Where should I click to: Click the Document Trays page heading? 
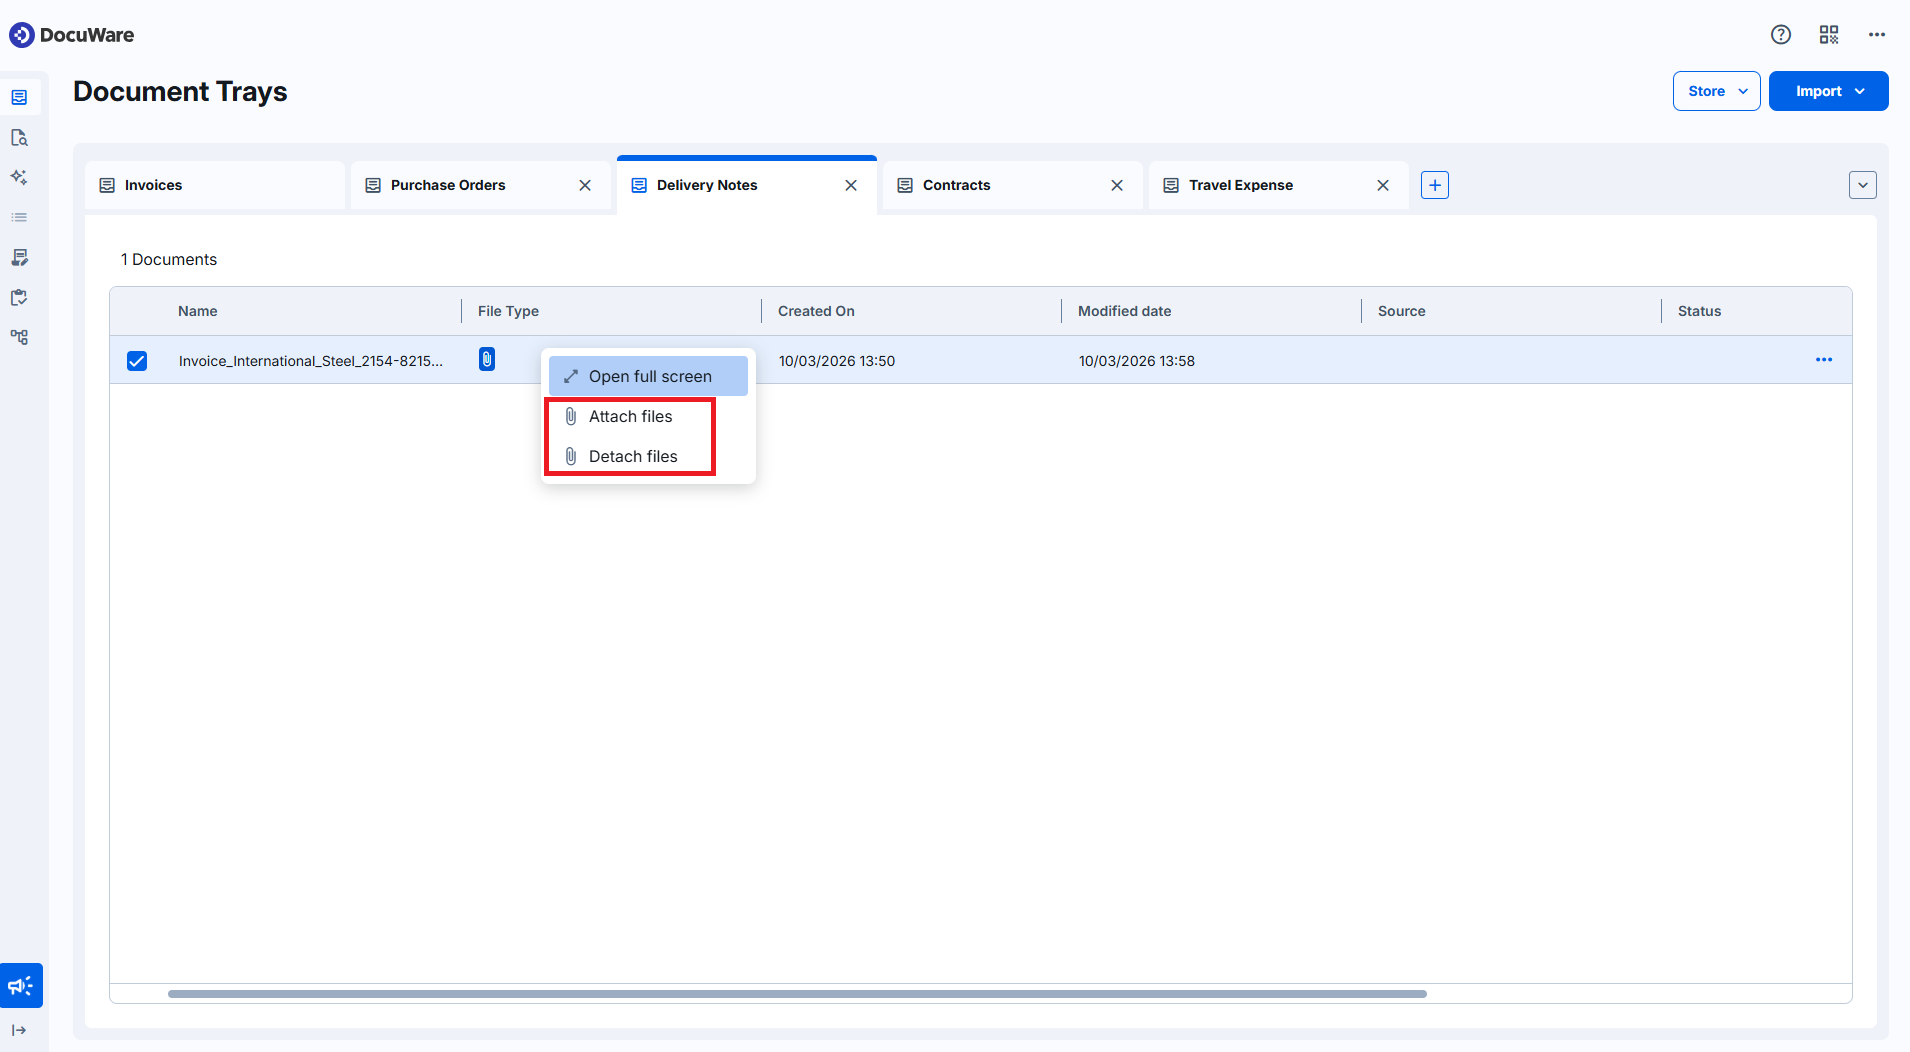pyautogui.click(x=180, y=91)
